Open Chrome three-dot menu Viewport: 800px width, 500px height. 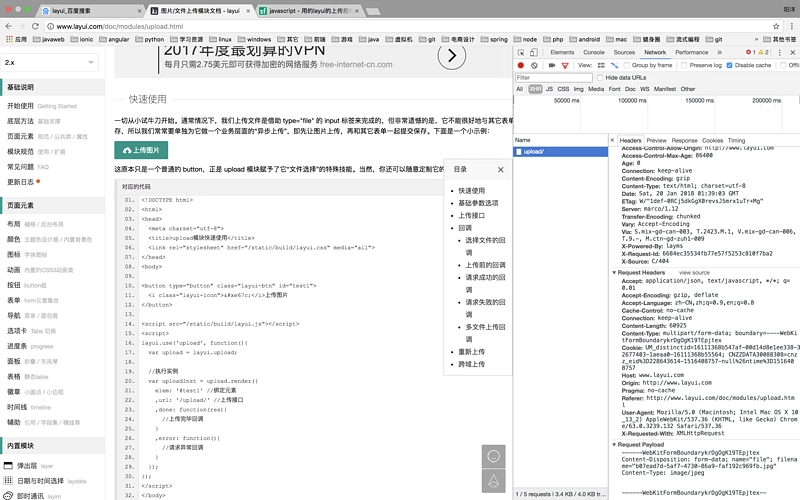tap(792, 26)
